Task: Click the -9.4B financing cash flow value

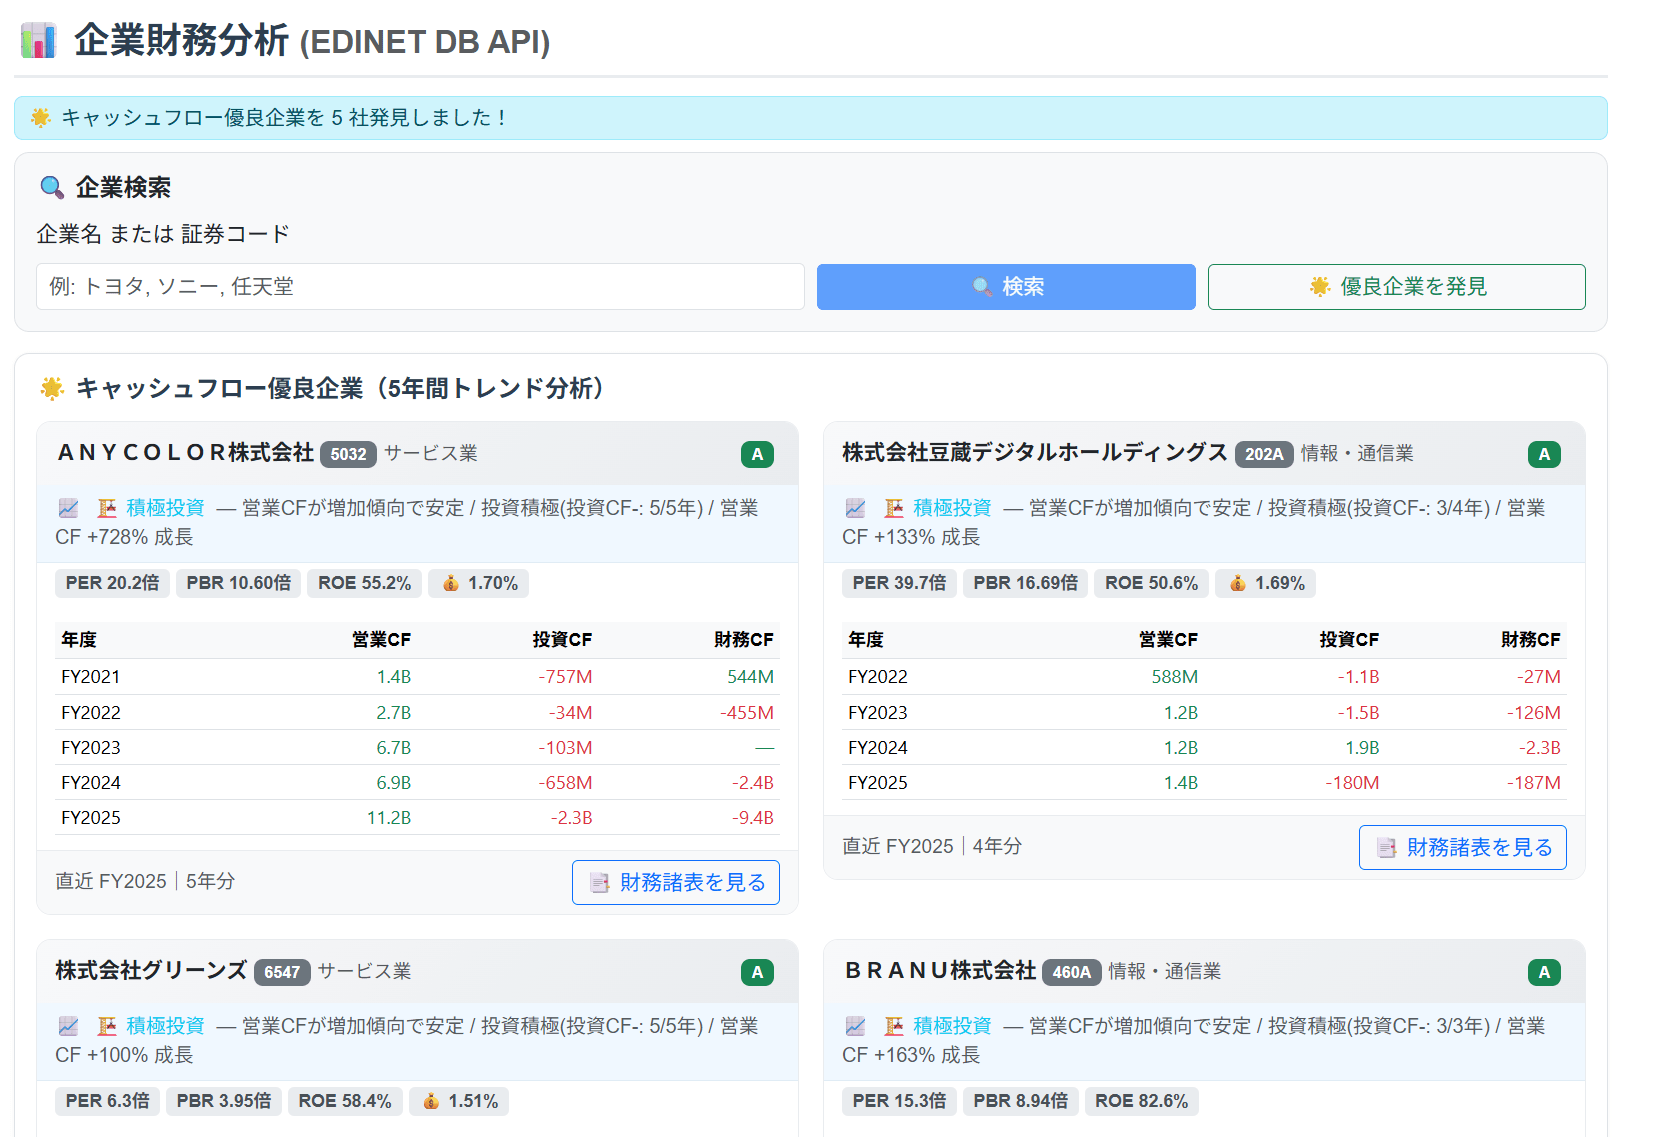Action: click(753, 818)
